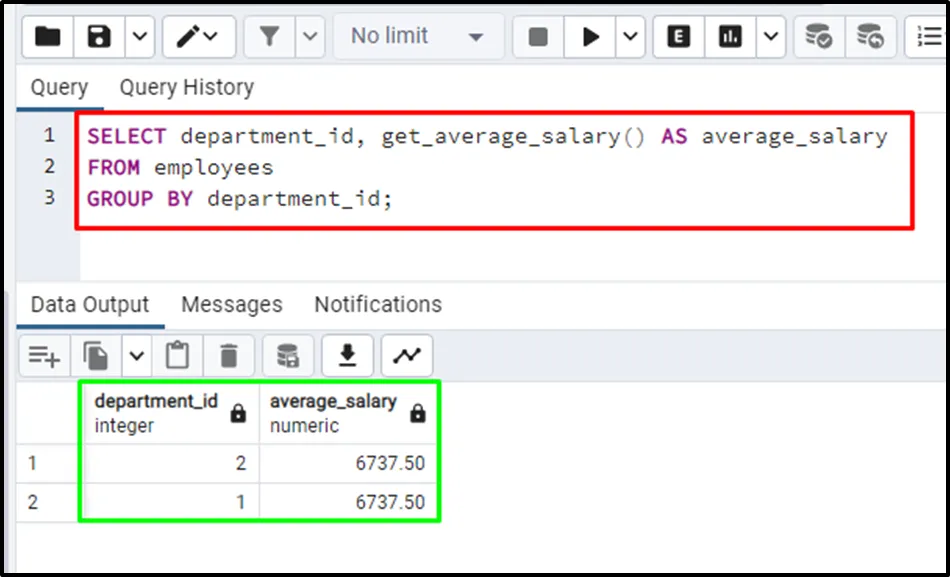This screenshot has width=950, height=577.
Task: Select the Notifications tab
Action: 378,304
